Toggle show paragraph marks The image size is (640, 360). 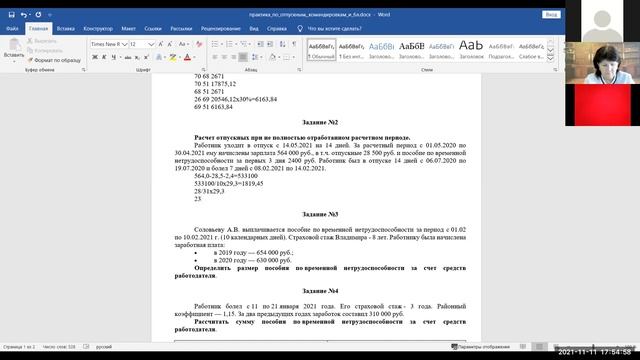tap(294, 44)
